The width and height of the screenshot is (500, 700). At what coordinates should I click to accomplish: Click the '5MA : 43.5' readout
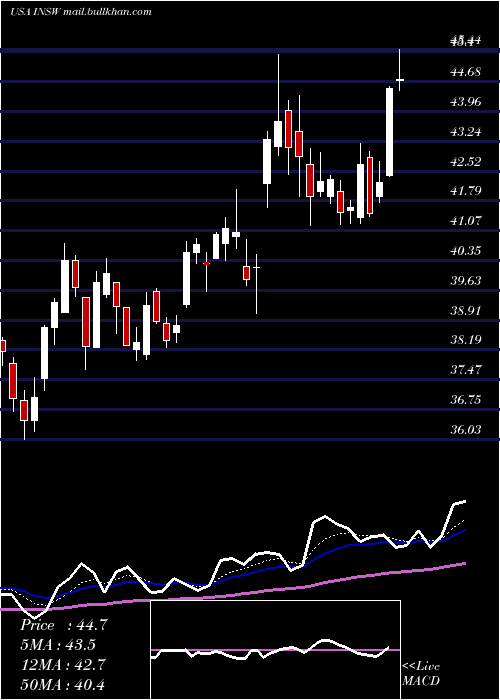(58, 645)
